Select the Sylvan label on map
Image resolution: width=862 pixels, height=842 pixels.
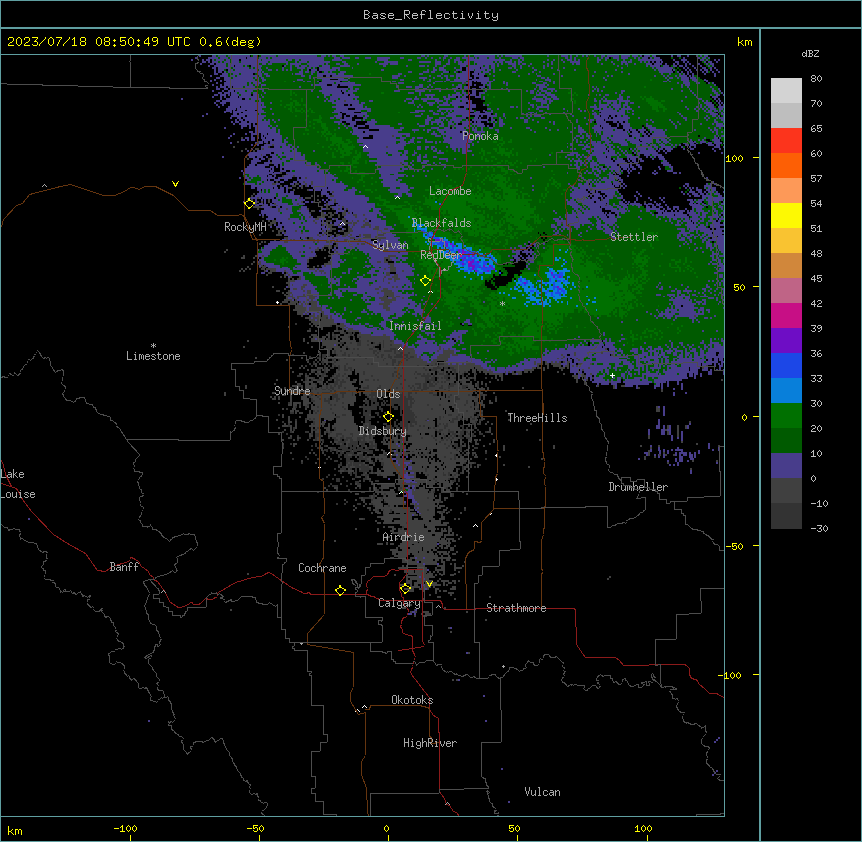coord(390,245)
